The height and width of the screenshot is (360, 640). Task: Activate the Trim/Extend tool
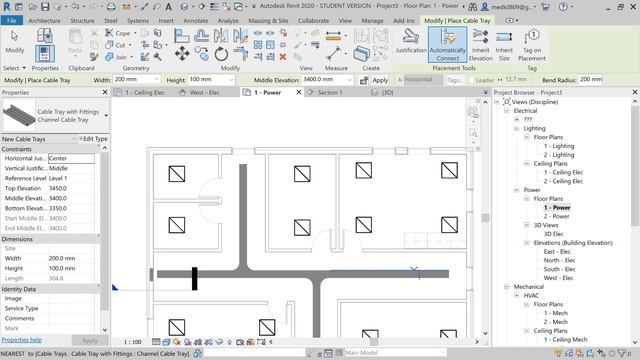pos(240,53)
